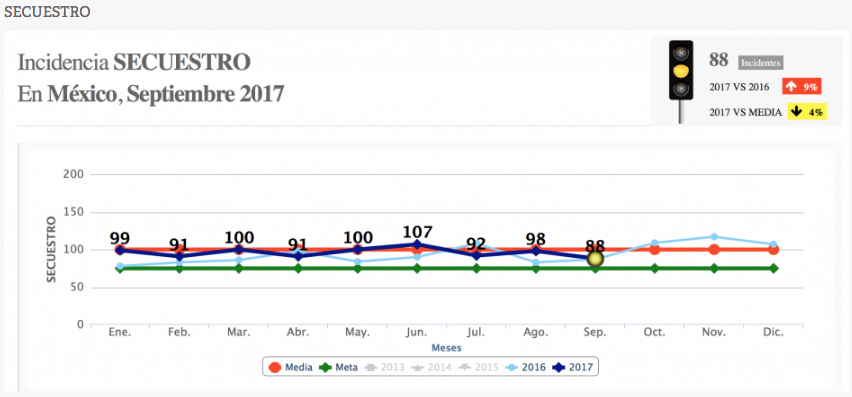Click the 2017 January point labeled 99
Viewport: 852px width, 397px height.
tap(120, 250)
